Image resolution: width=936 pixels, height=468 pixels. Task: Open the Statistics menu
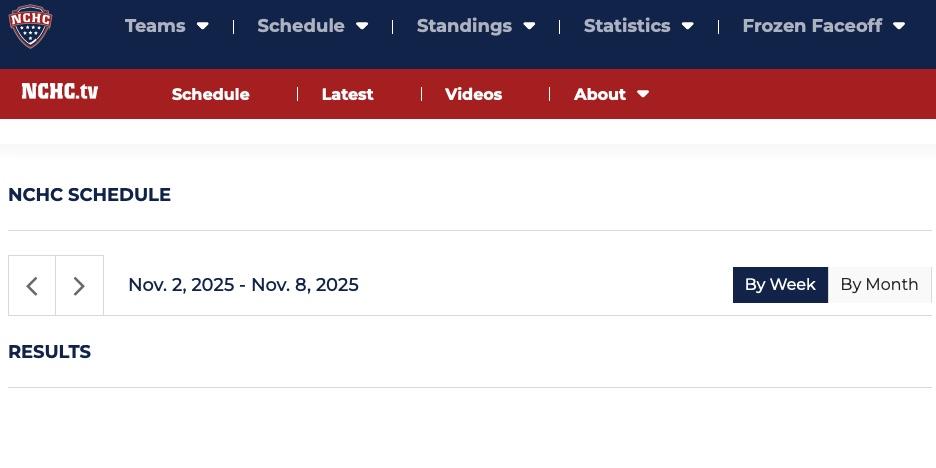coord(627,26)
